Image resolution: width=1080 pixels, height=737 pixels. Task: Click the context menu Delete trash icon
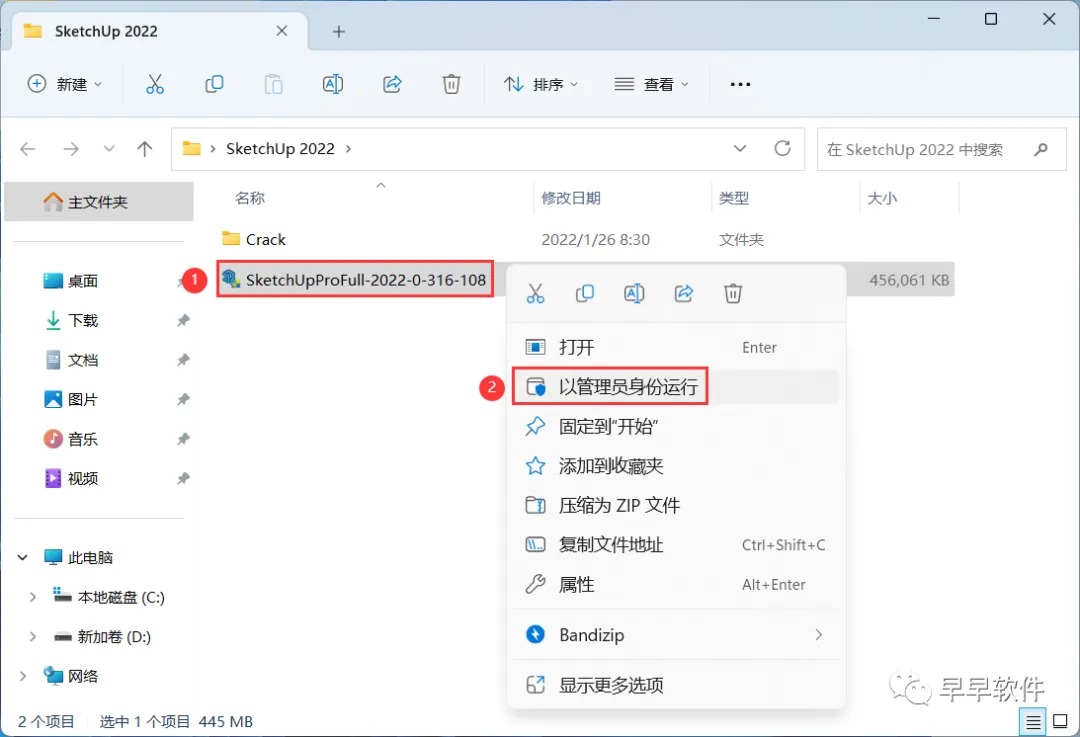coord(733,293)
